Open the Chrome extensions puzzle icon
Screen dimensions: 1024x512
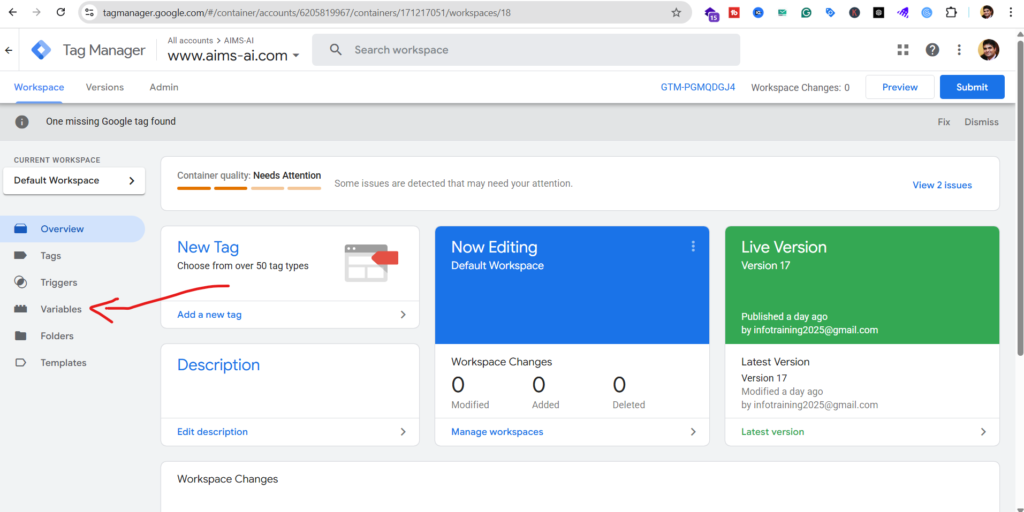click(x=951, y=12)
